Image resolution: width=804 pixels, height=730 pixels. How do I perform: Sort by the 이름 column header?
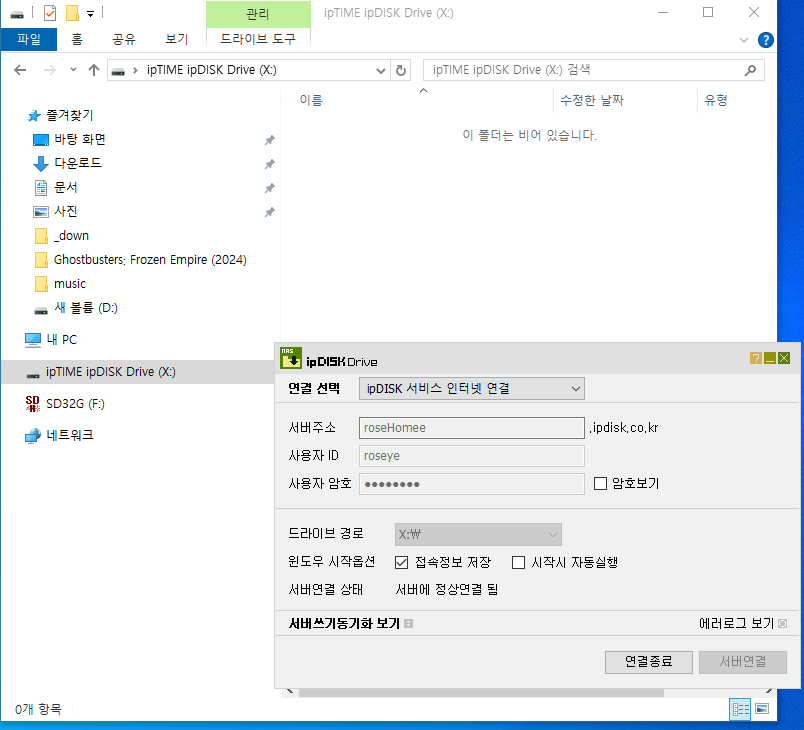click(311, 100)
